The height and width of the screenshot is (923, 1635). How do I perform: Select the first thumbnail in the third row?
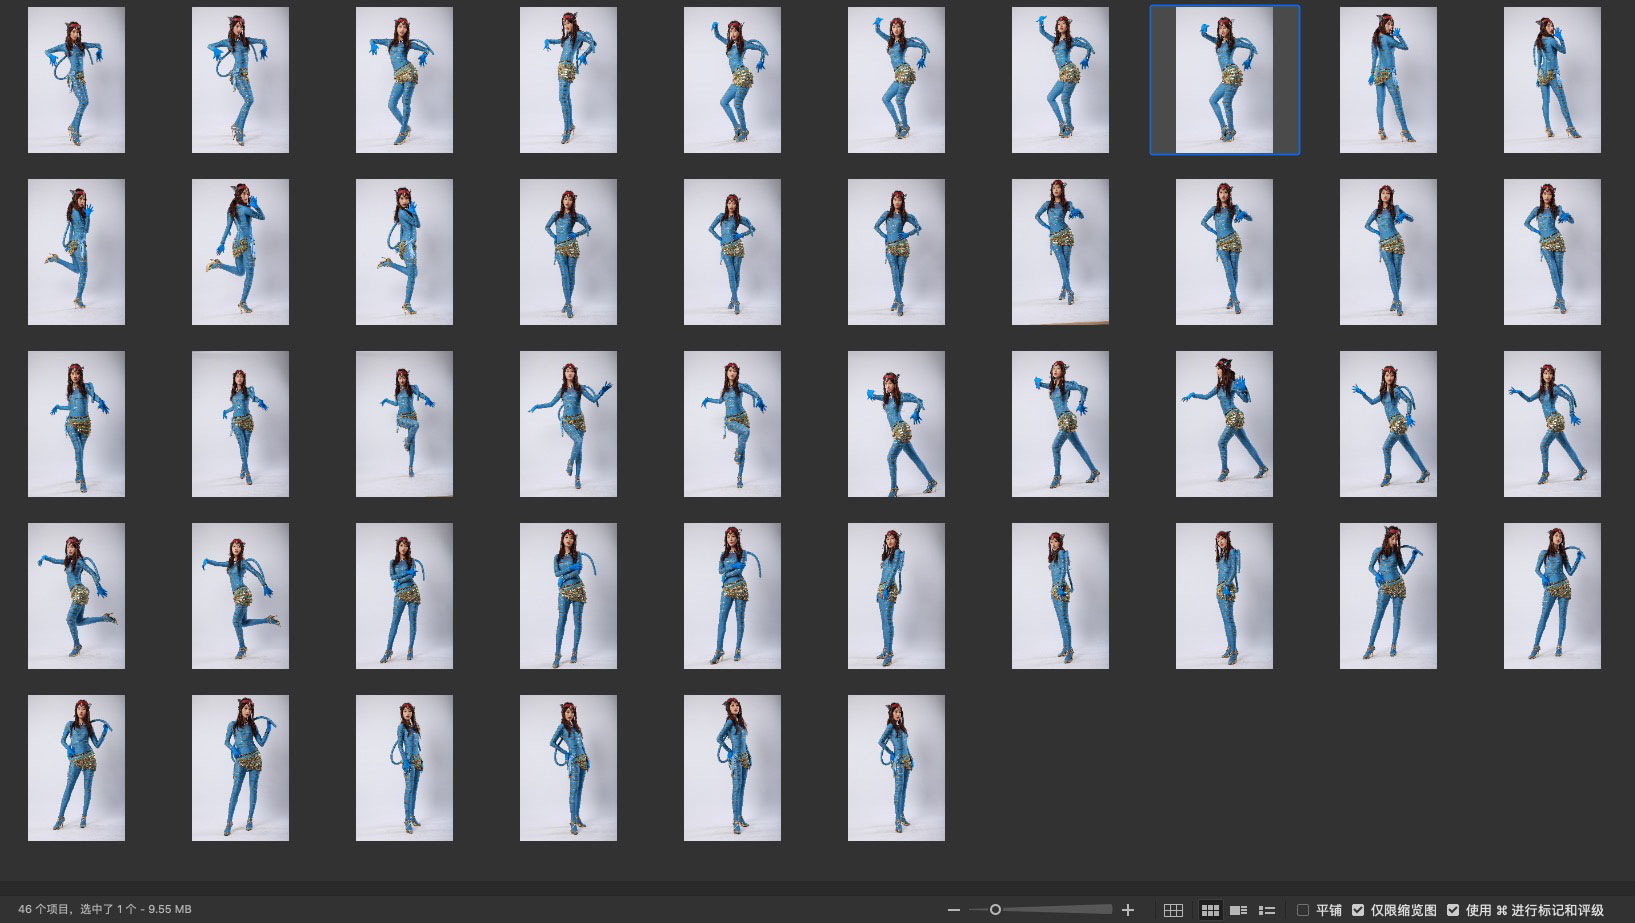76,424
